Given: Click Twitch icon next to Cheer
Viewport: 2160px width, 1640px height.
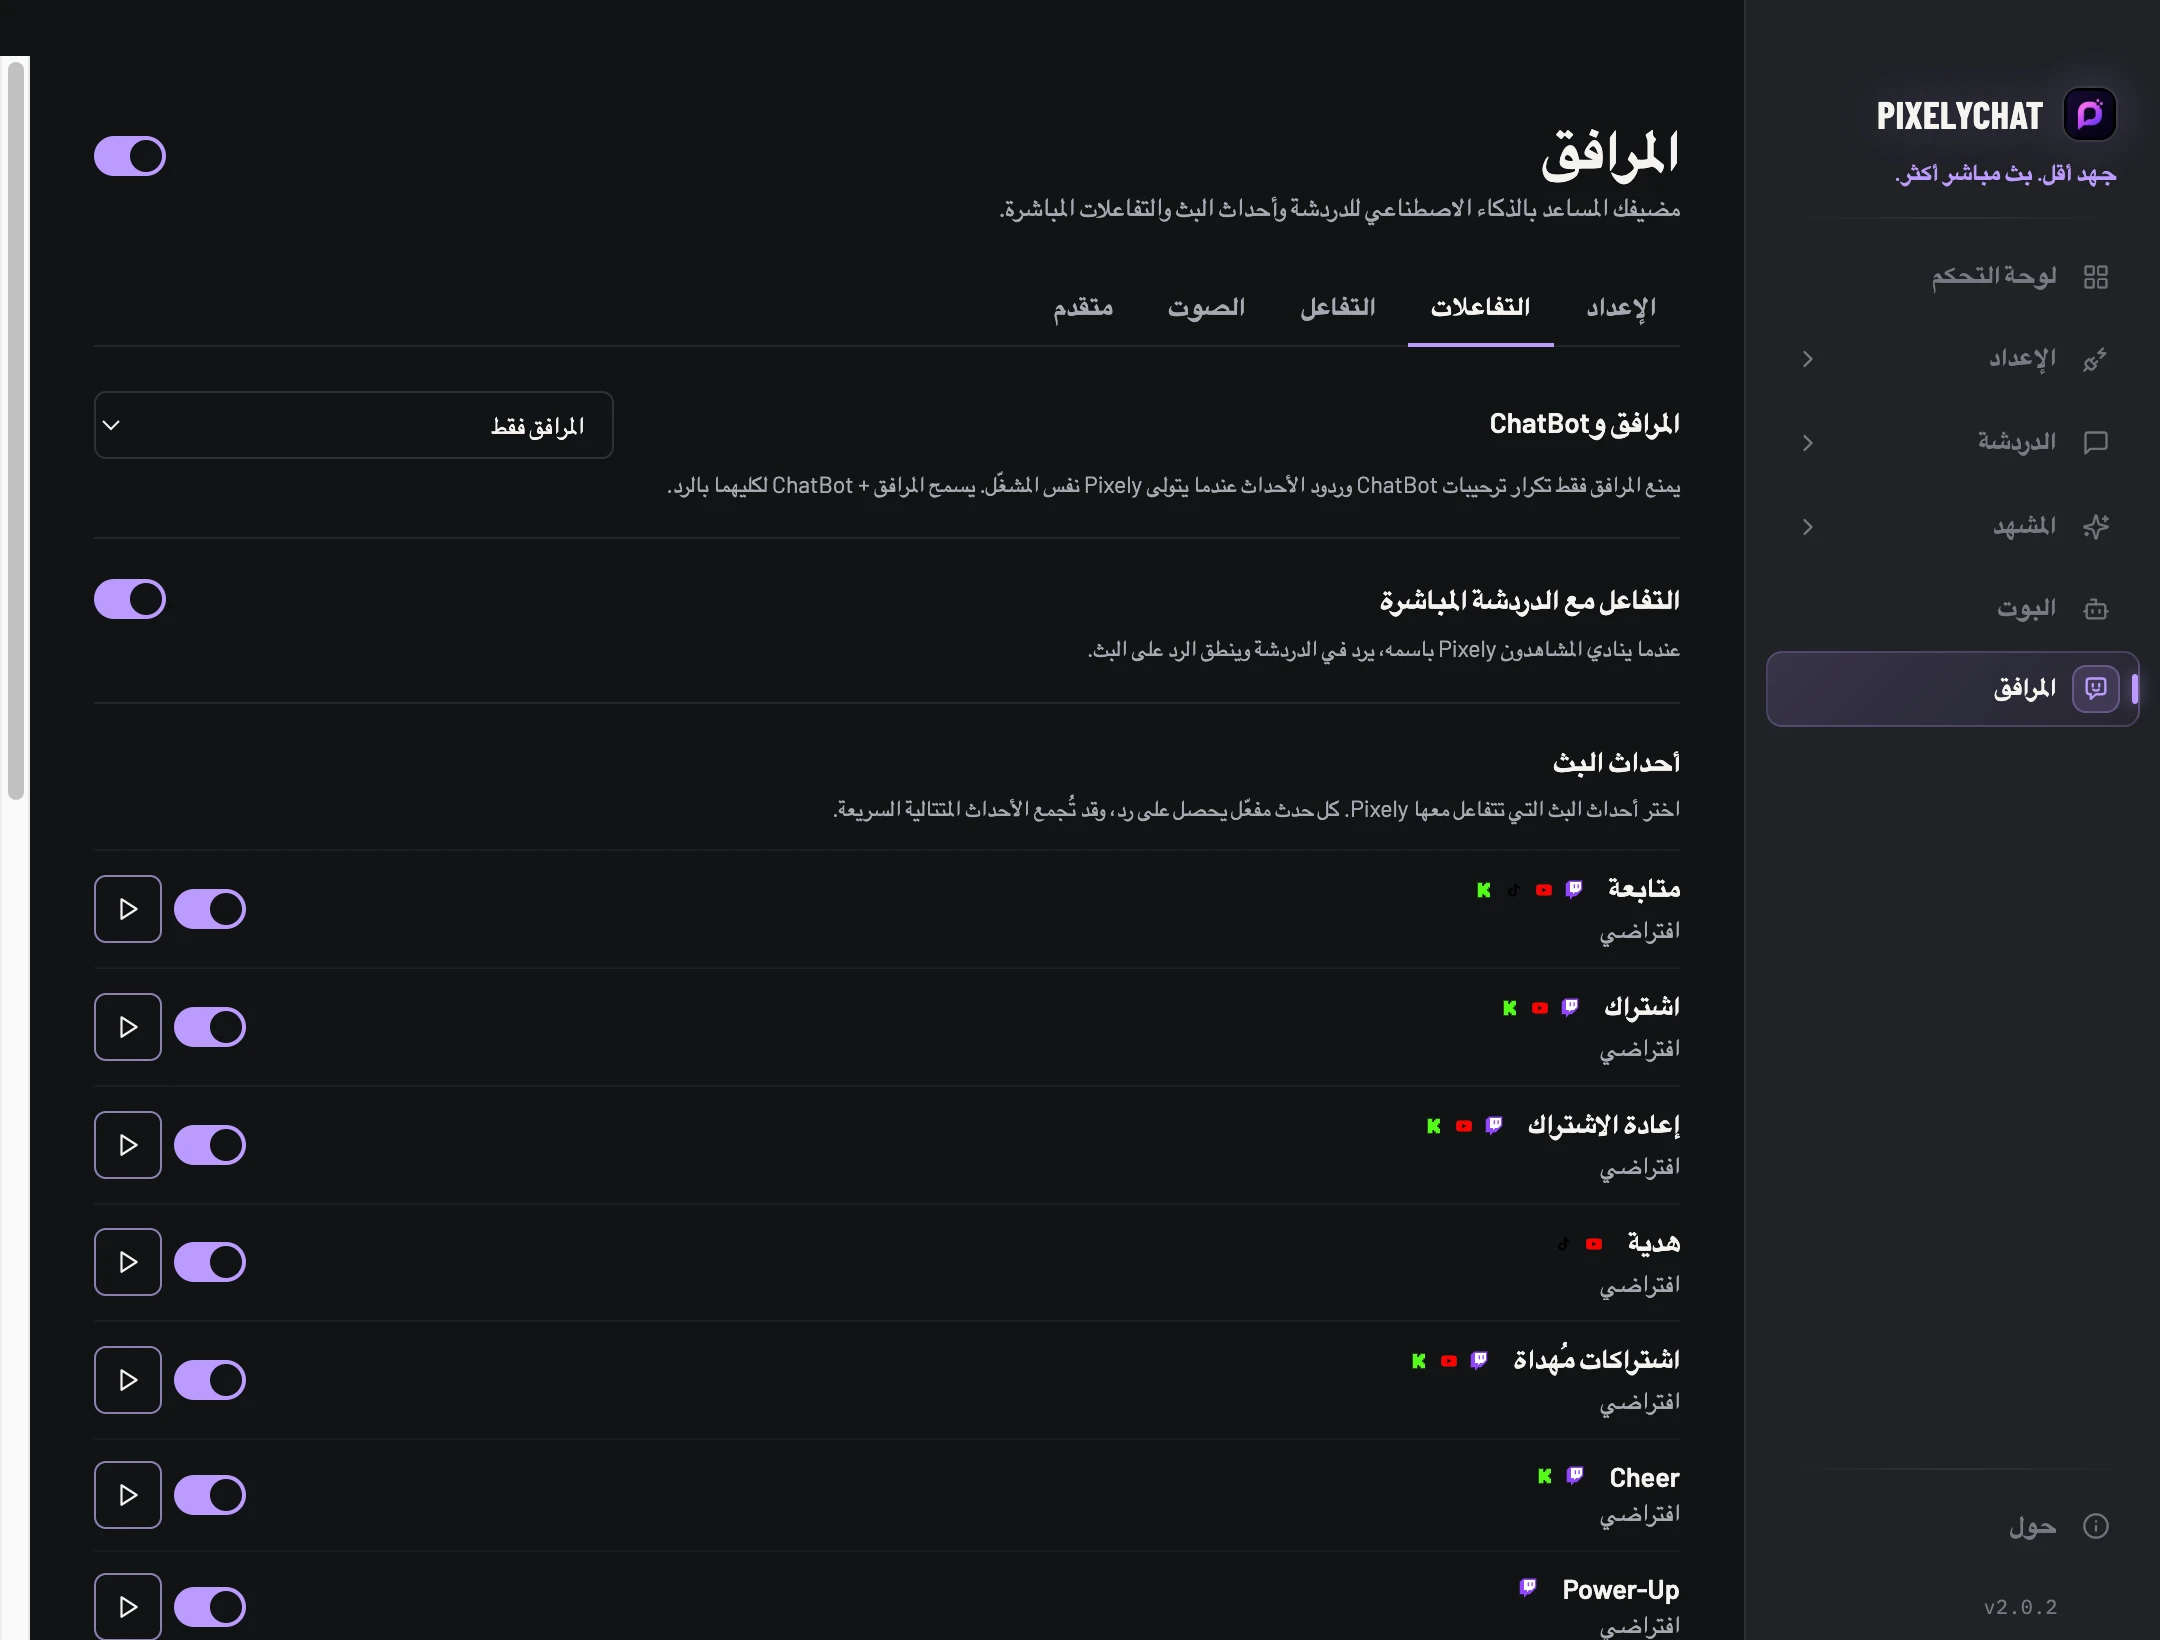Looking at the screenshot, I should (x=1575, y=1475).
